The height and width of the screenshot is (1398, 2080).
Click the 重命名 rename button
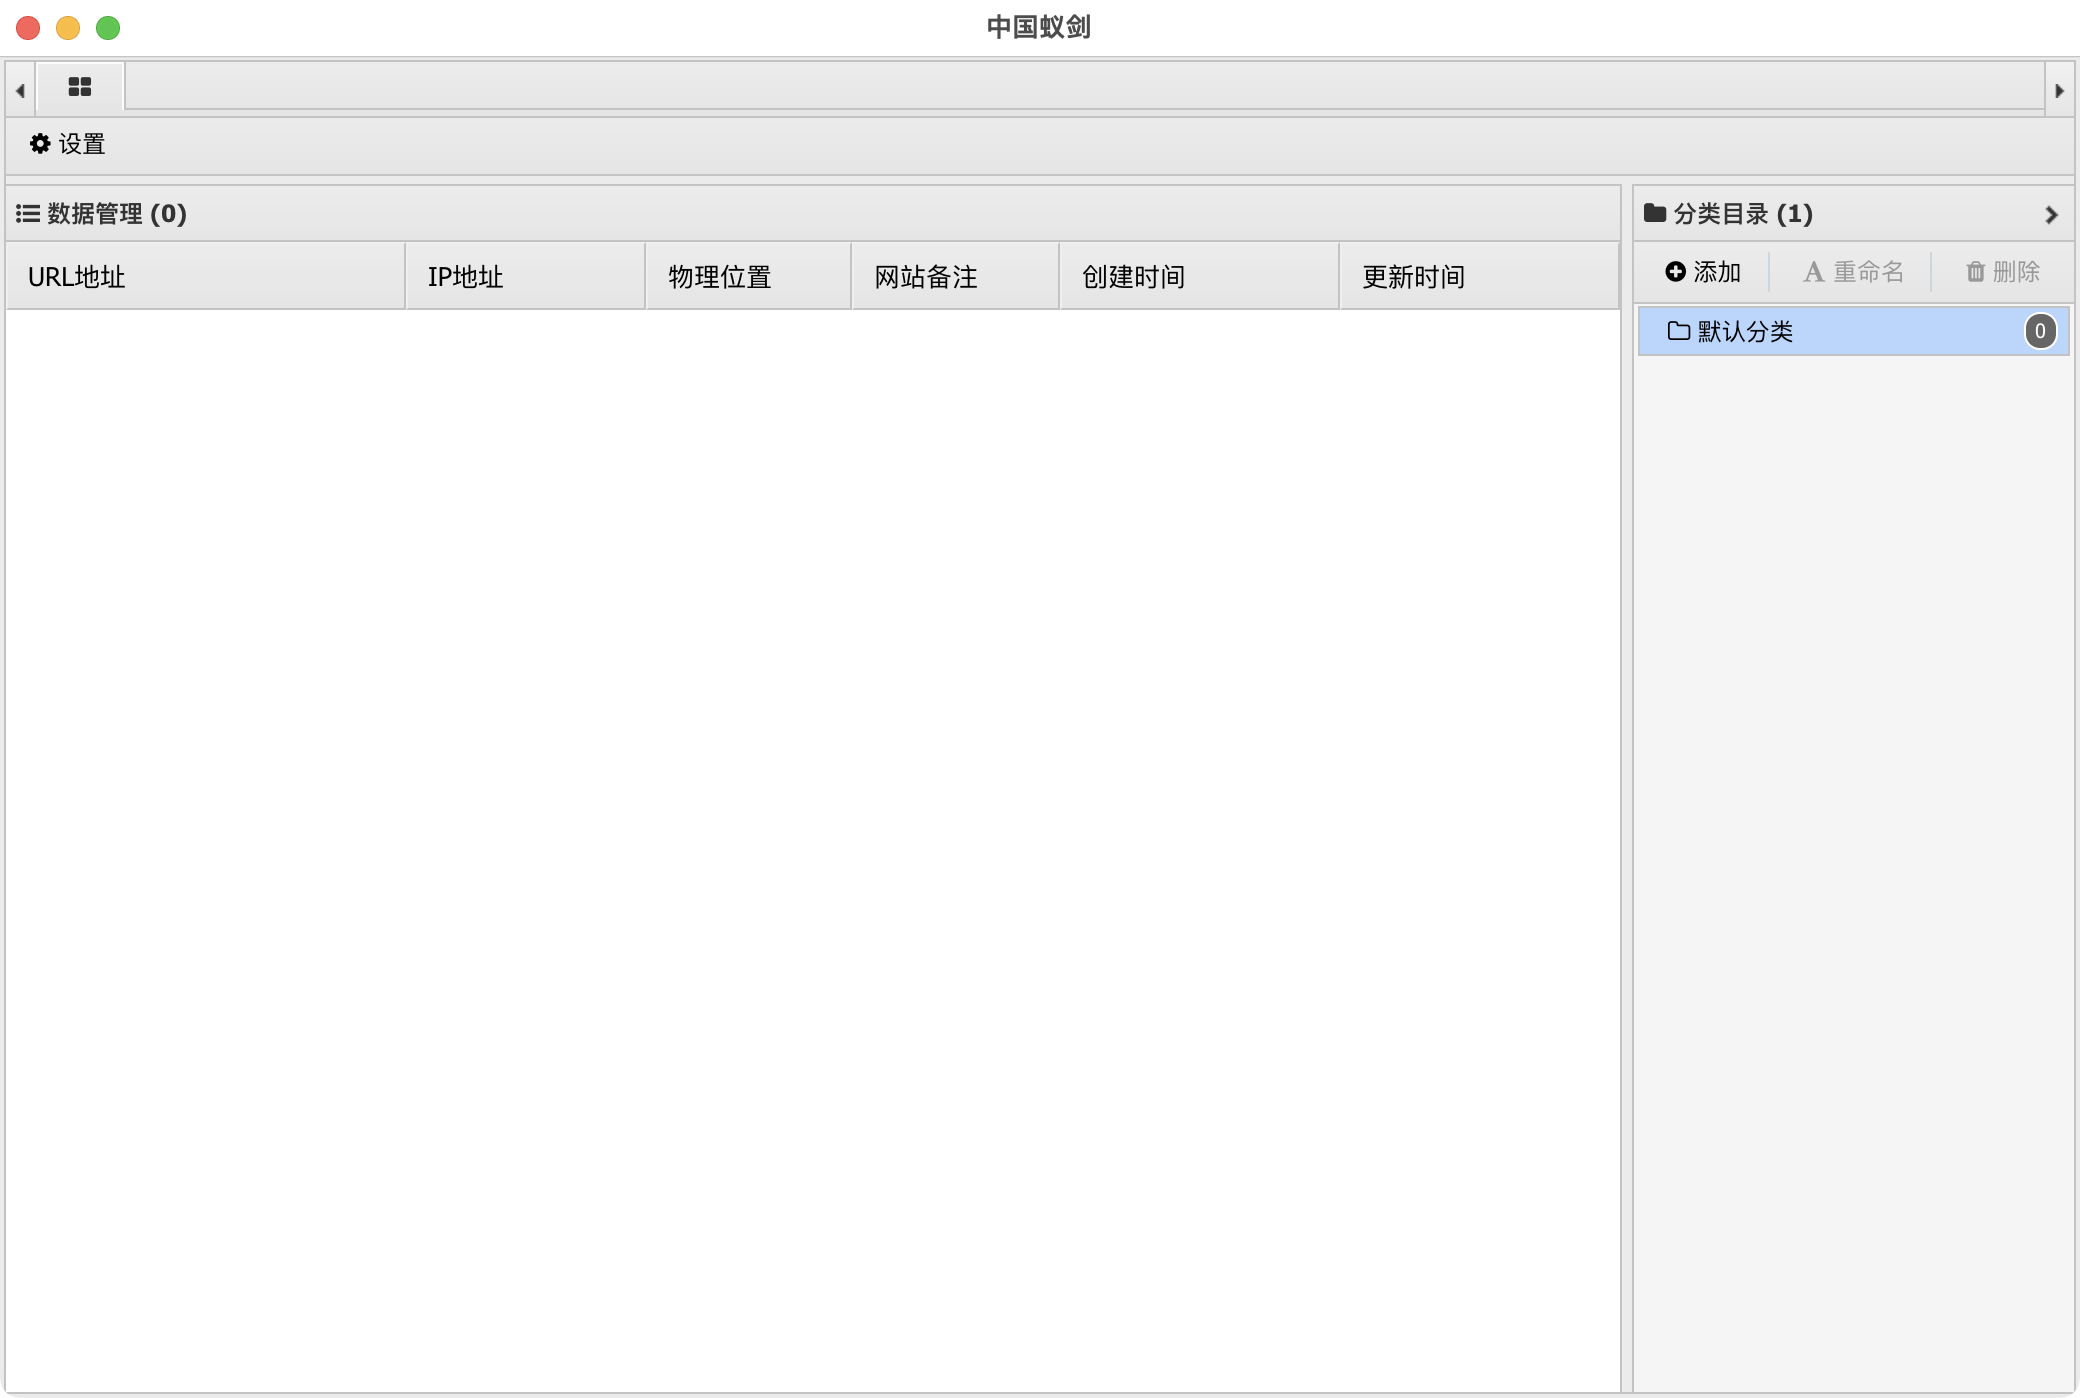1853,272
